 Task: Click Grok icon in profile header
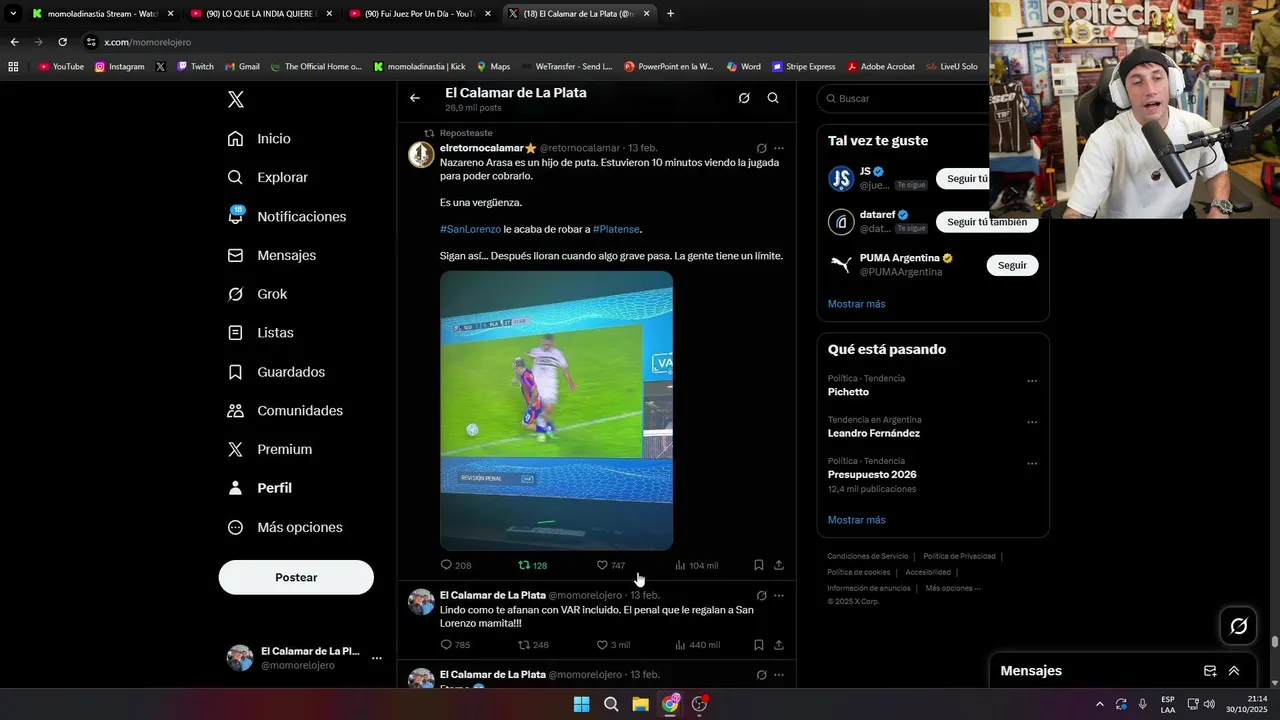744,98
